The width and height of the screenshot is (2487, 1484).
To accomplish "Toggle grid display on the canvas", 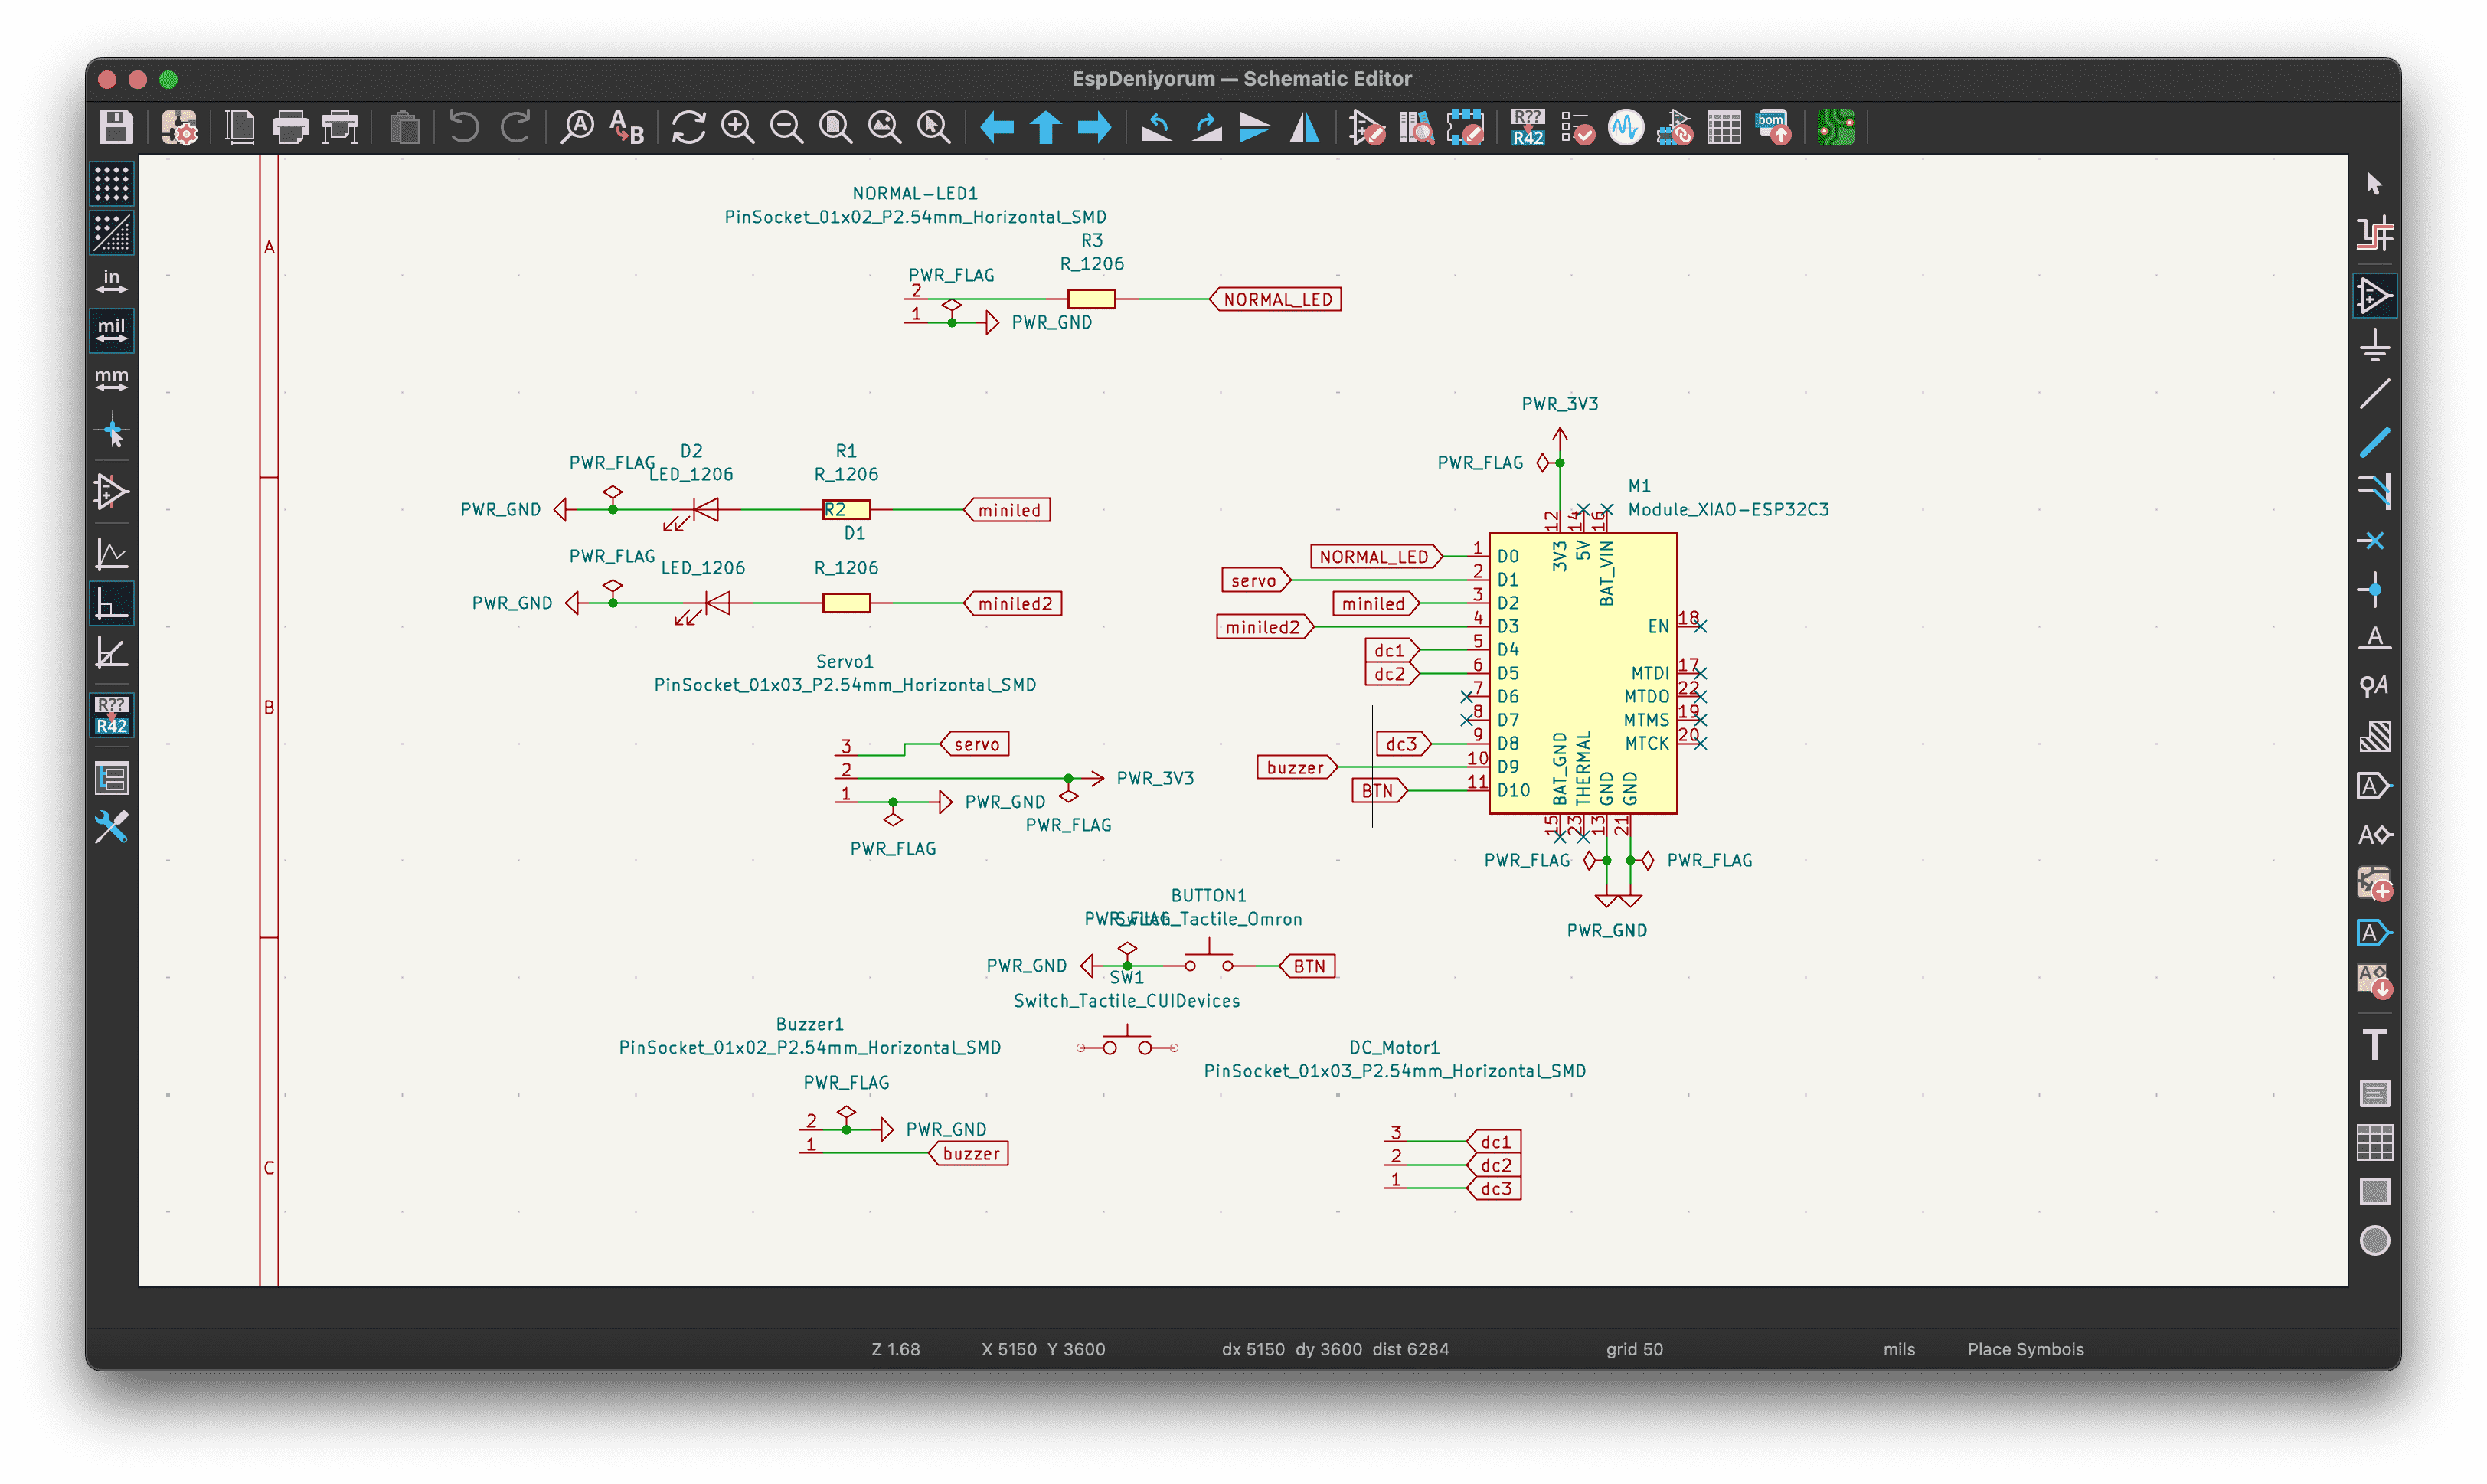I will point(111,184).
